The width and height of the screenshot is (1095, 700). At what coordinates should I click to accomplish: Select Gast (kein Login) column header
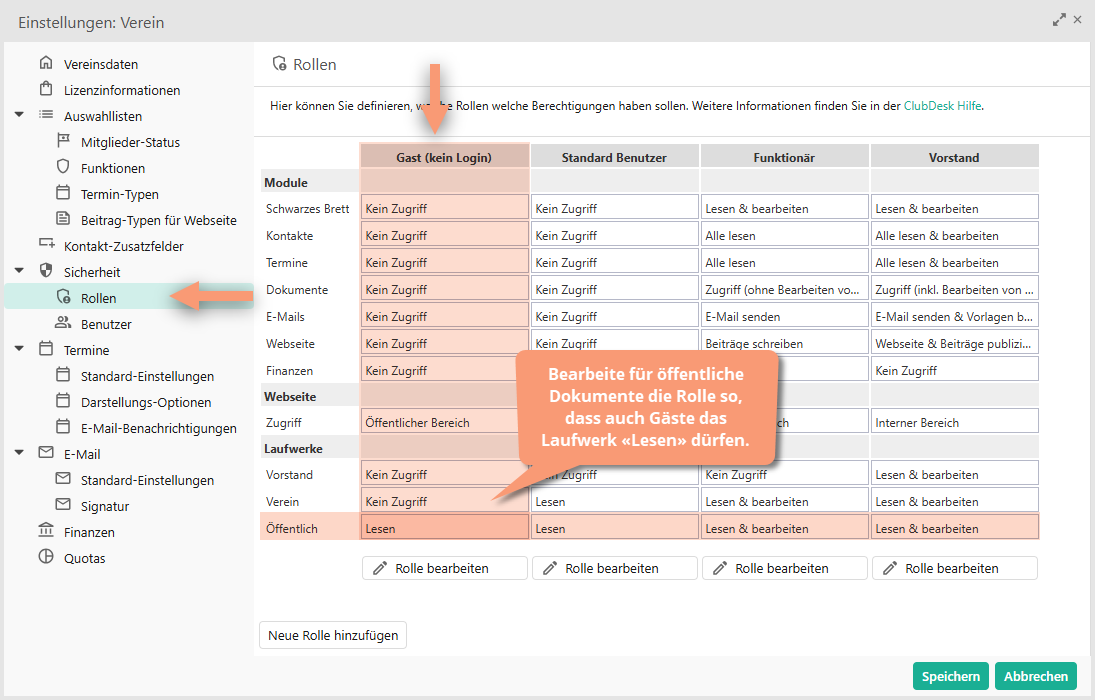click(444, 156)
